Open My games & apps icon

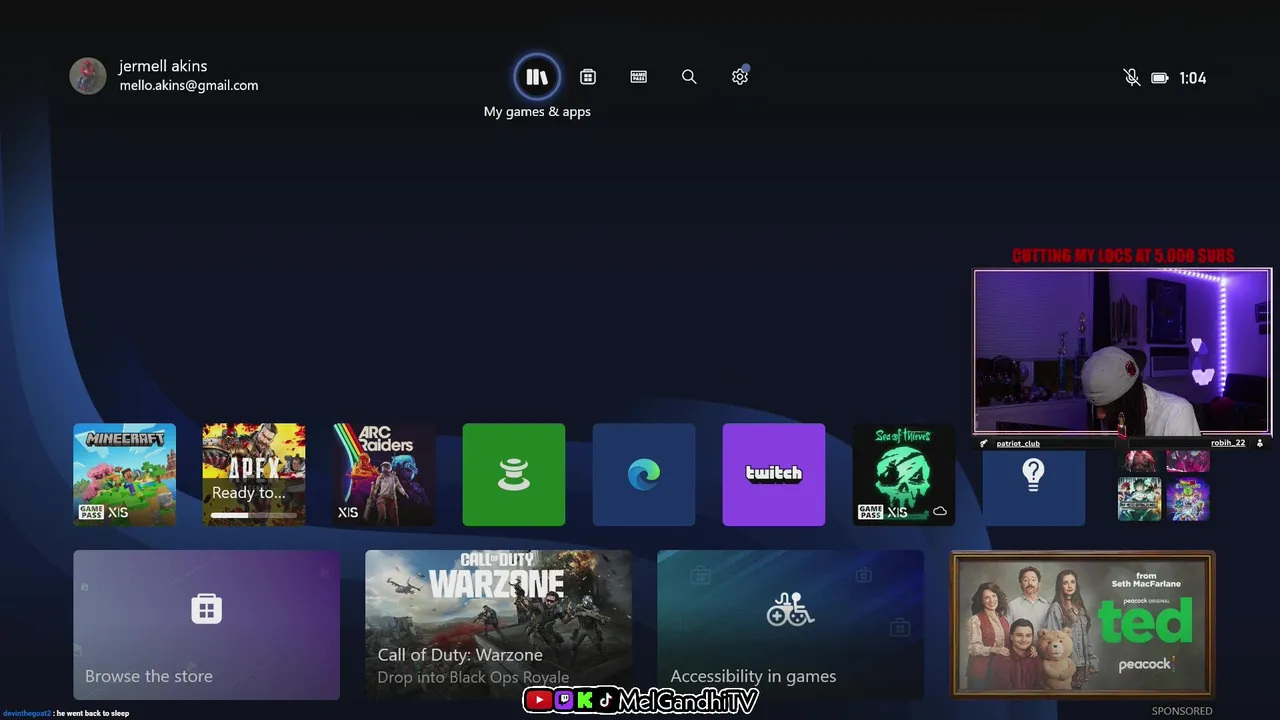(537, 77)
